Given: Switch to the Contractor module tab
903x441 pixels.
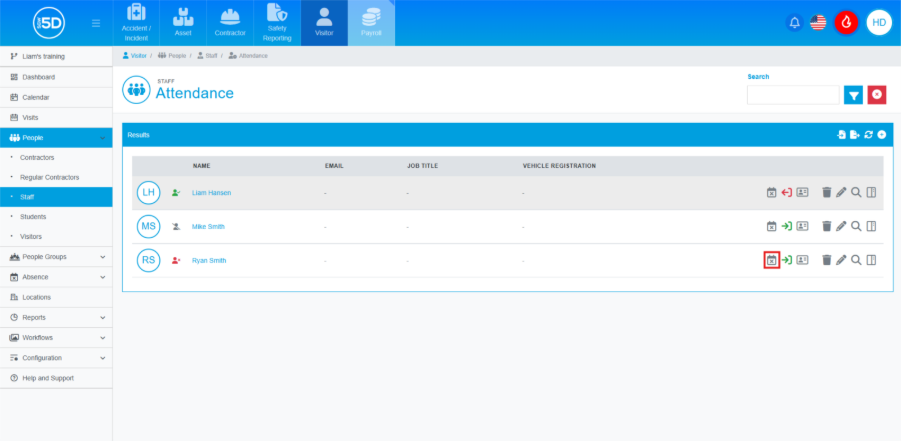Looking at the screenshot, I should (231, 23).
